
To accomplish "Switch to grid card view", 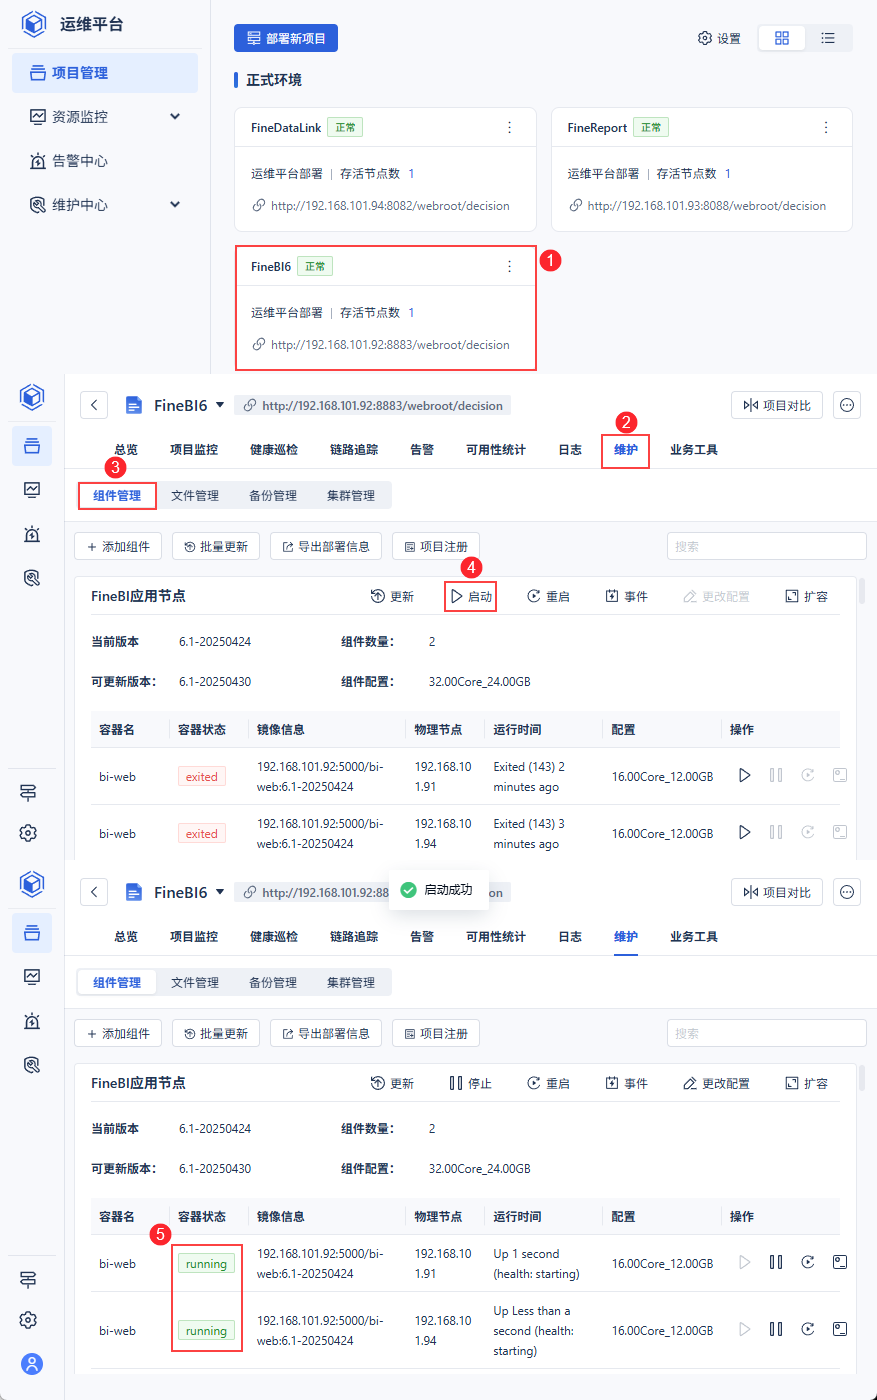I will click(782, 38).
